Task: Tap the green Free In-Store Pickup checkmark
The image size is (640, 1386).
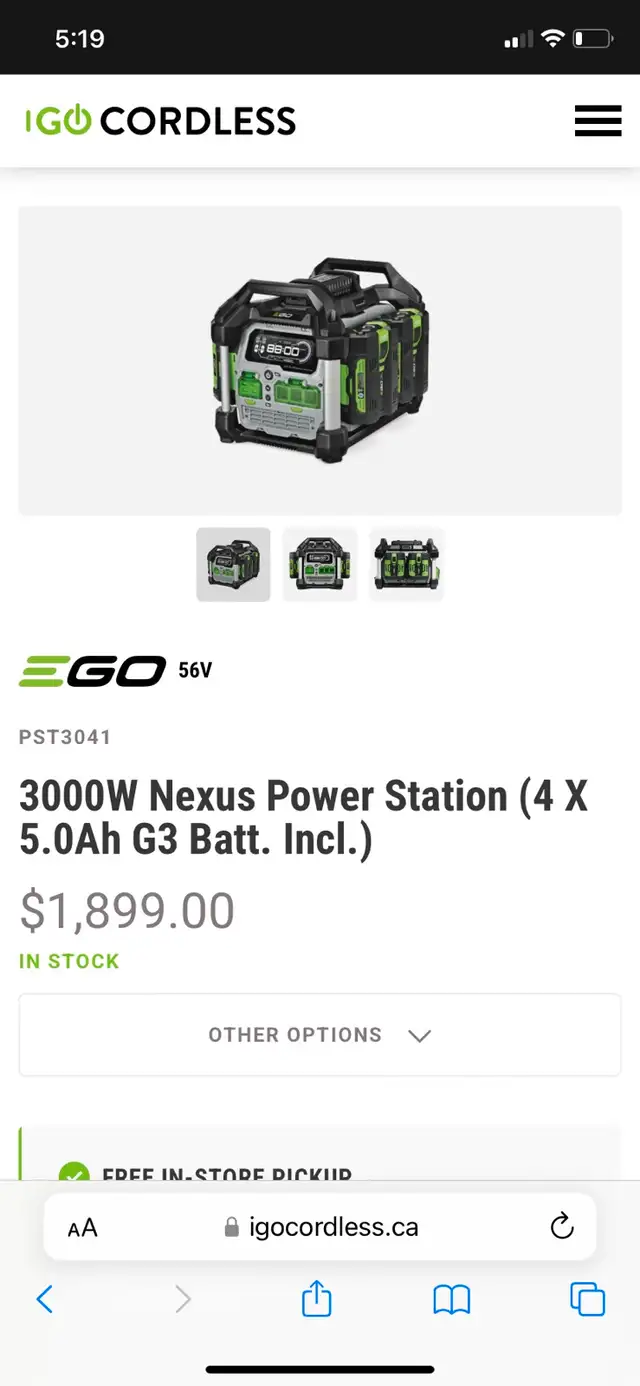Action: [74, 1171]
